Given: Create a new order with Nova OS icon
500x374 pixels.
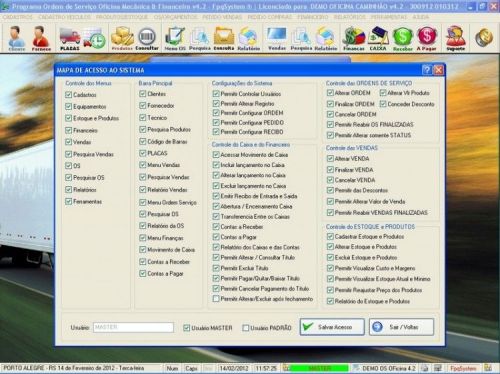Looking at the screenshot, I should coord(175,38).
